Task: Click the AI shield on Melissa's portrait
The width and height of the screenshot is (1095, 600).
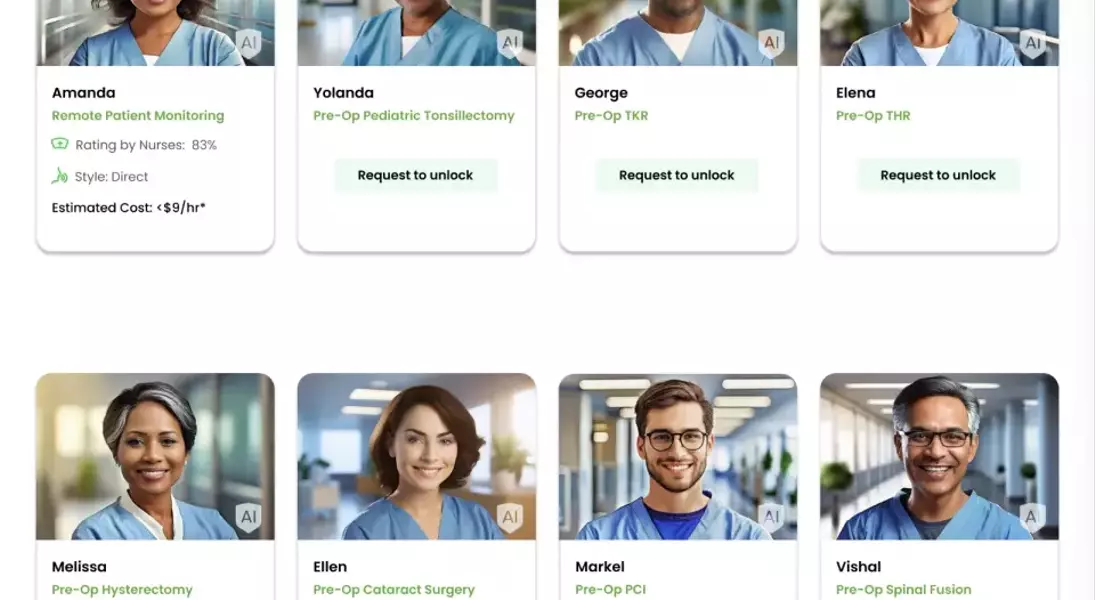Action: click(x=249, y=518)
